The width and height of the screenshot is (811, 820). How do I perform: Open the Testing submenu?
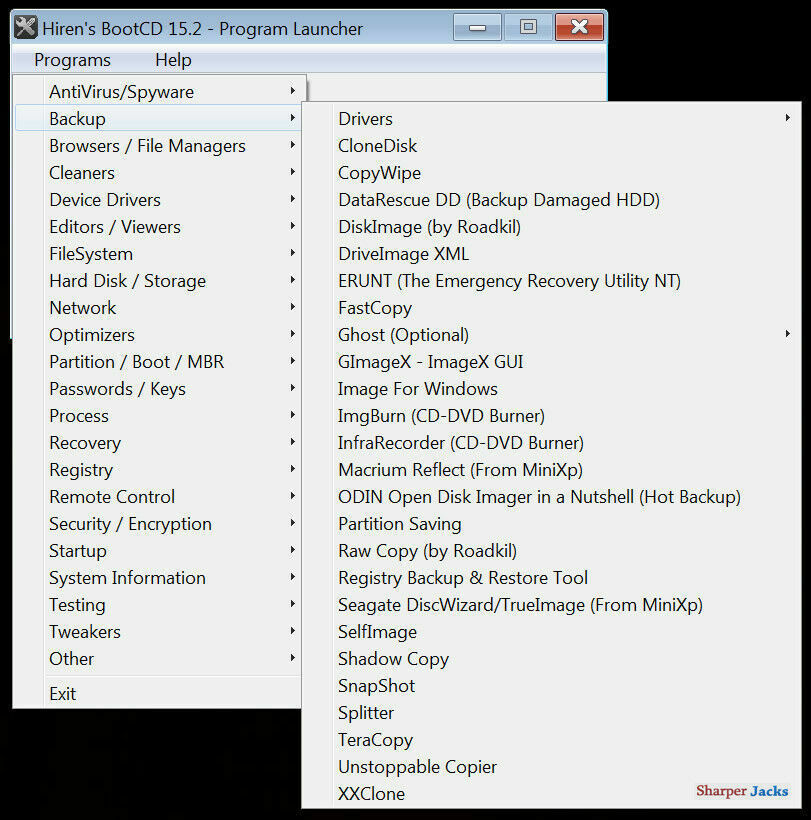(157, 605)
